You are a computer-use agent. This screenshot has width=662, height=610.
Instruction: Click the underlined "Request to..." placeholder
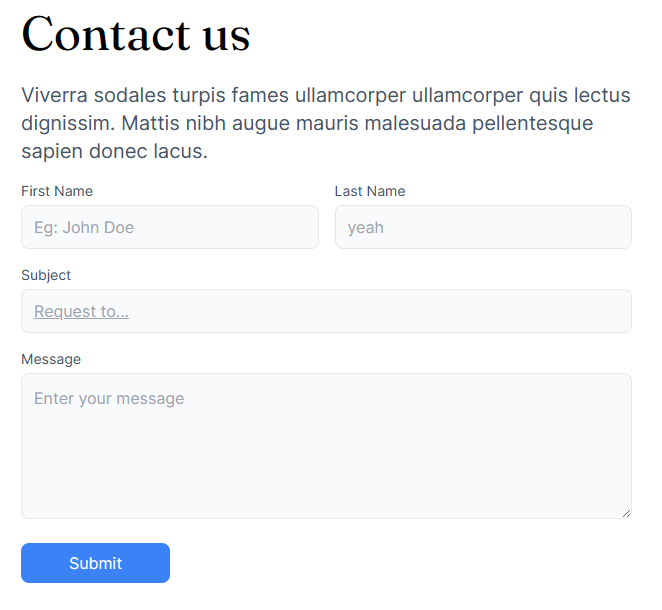coord(81,311)
